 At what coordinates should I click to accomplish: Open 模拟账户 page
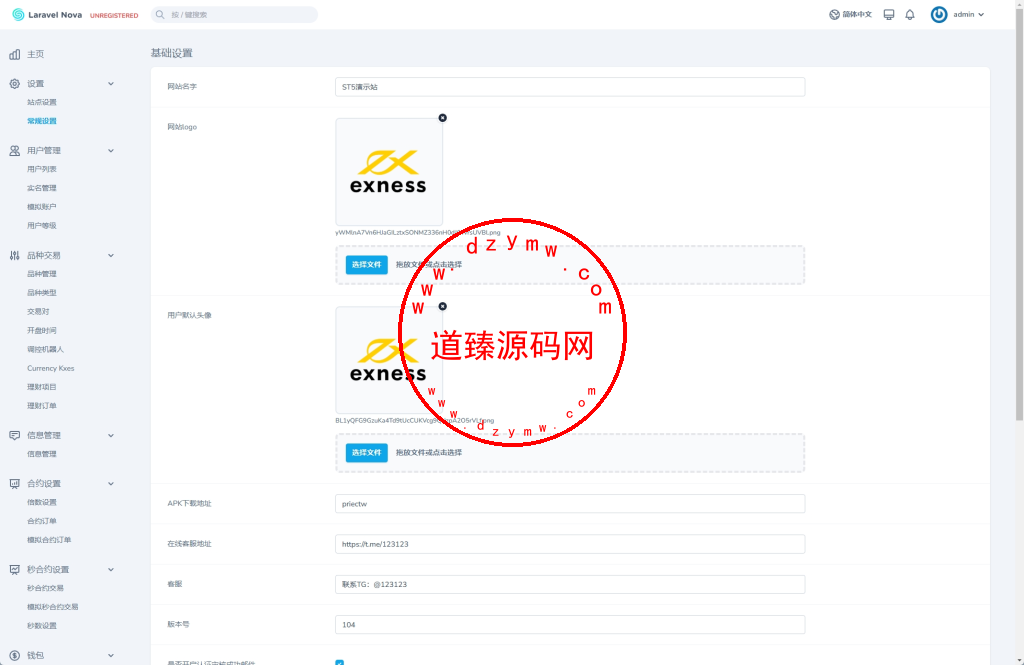click(42, 207)
